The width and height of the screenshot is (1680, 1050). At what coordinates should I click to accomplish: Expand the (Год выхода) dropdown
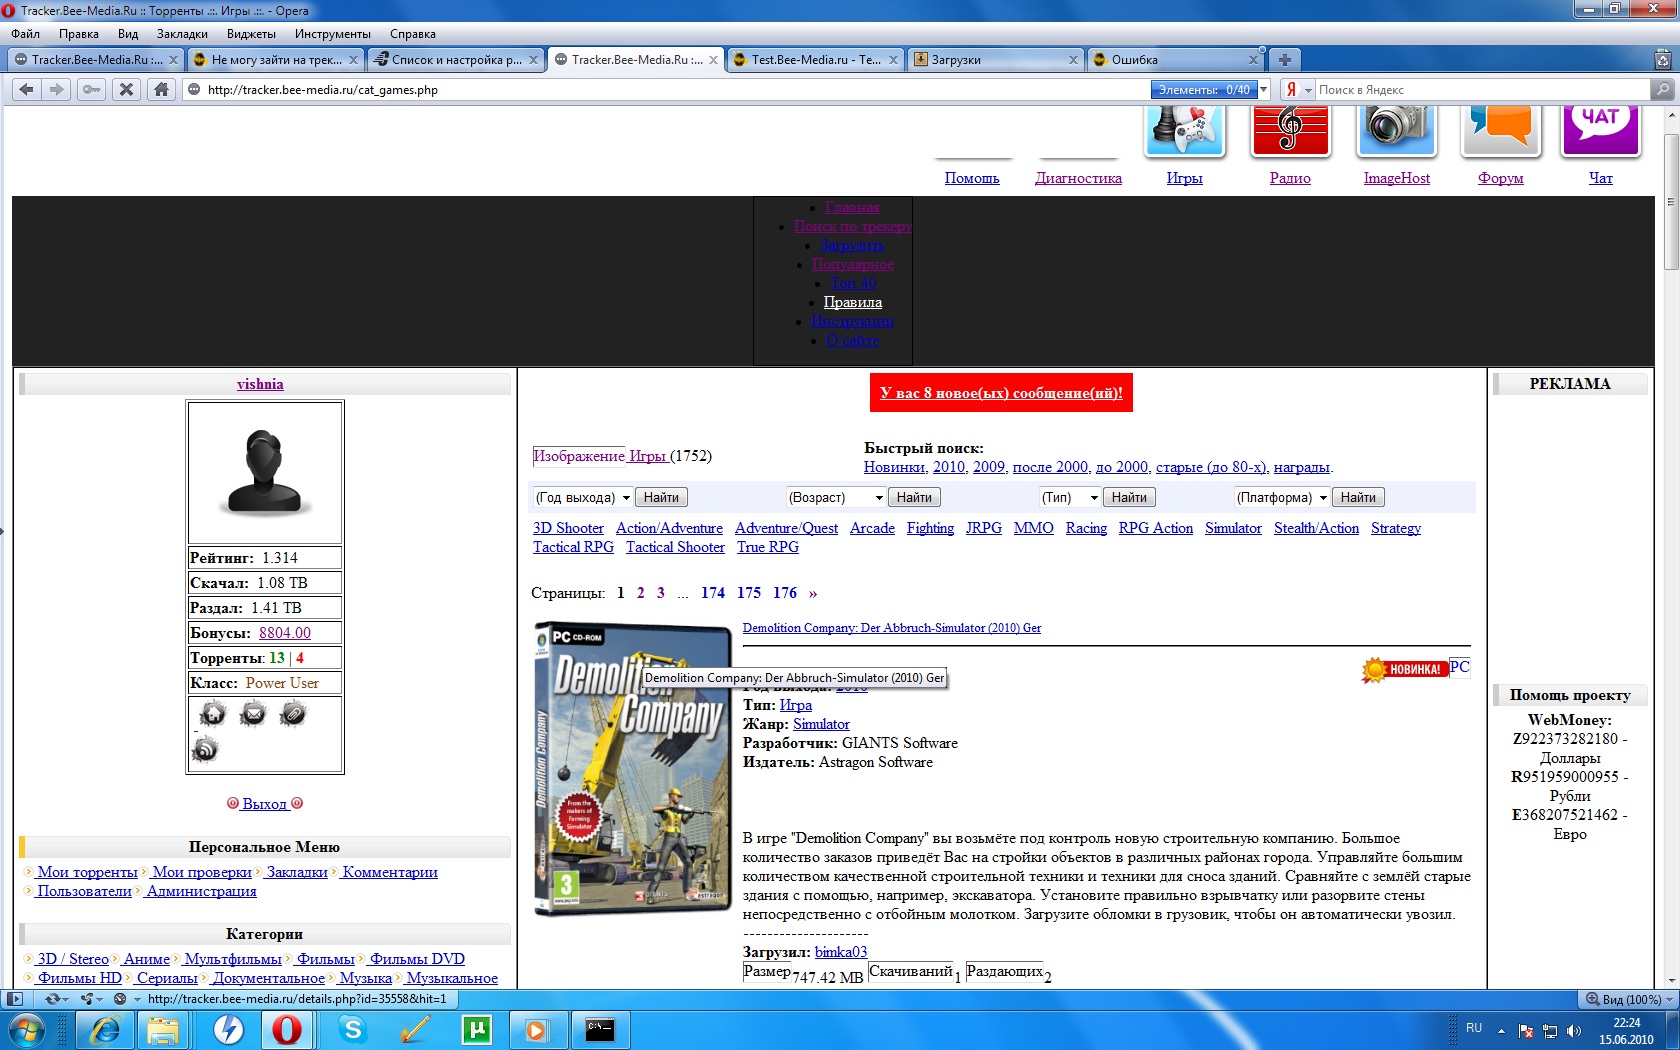[x=582, y=497]
